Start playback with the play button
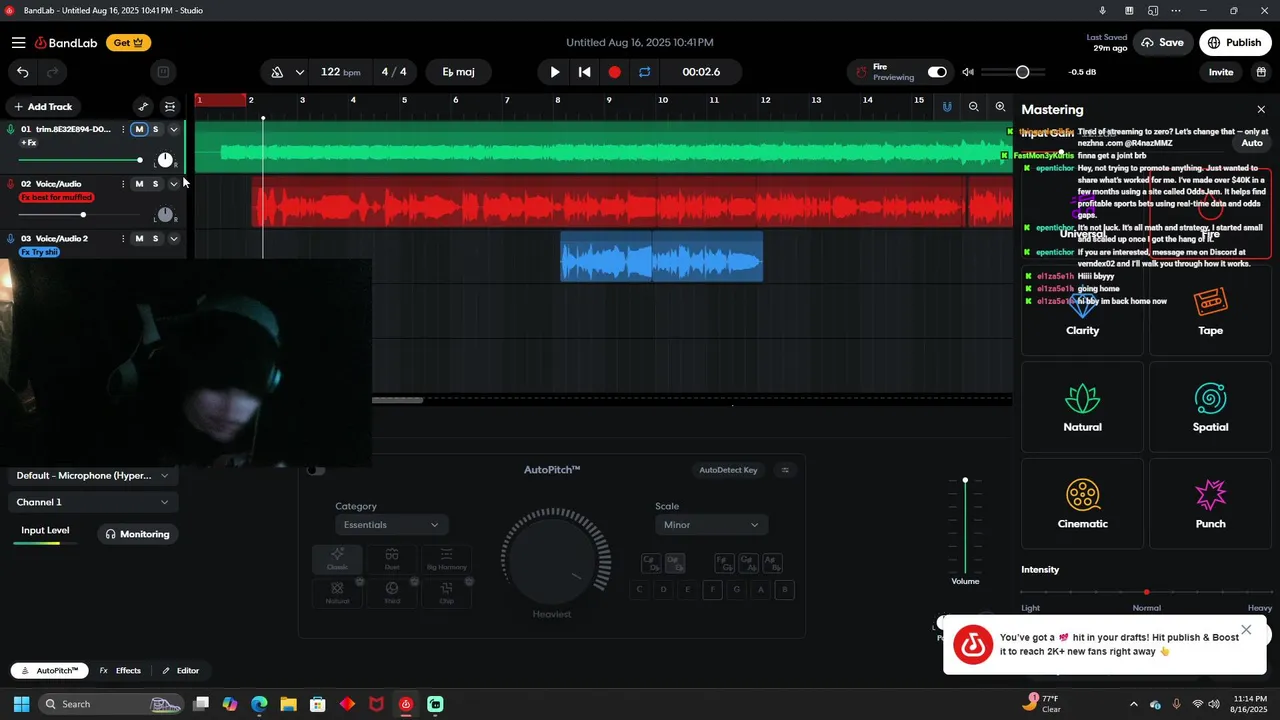This screenshot has height=720, width=1280. 555,72
